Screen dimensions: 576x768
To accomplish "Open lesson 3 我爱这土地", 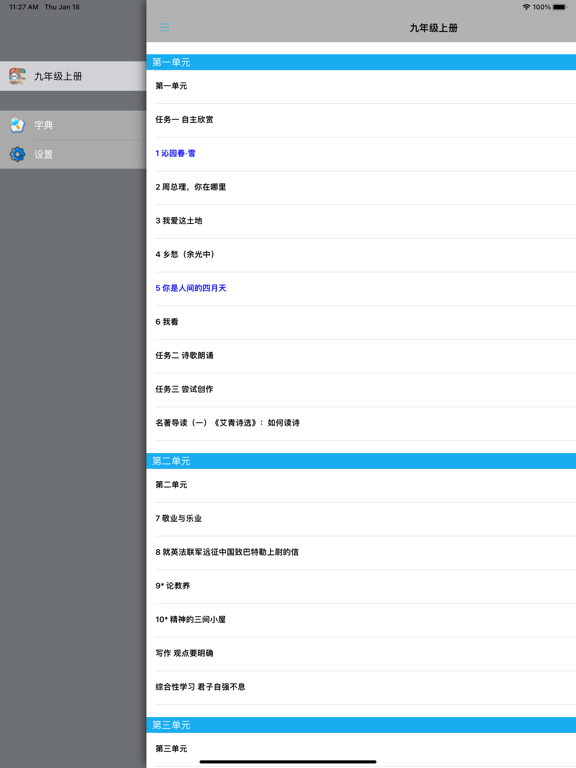I will click(x=361, y=221).
